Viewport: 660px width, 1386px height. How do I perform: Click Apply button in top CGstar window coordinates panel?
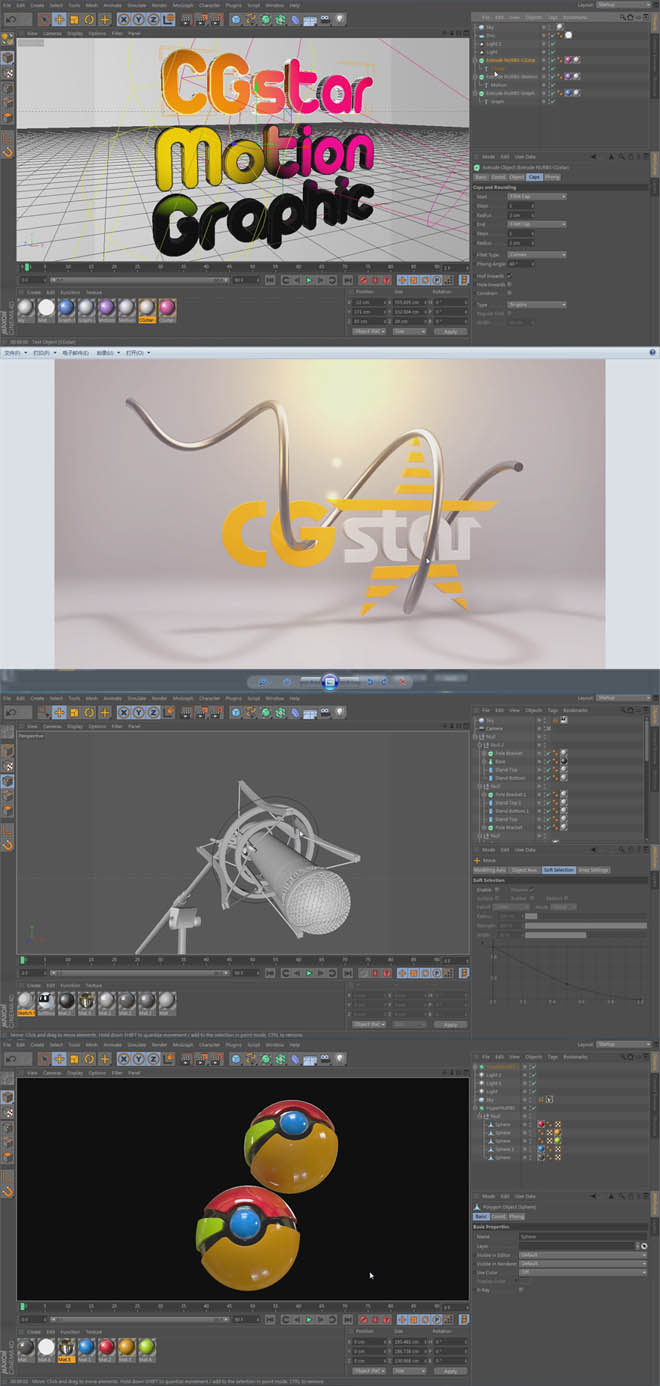pos(450,331)
